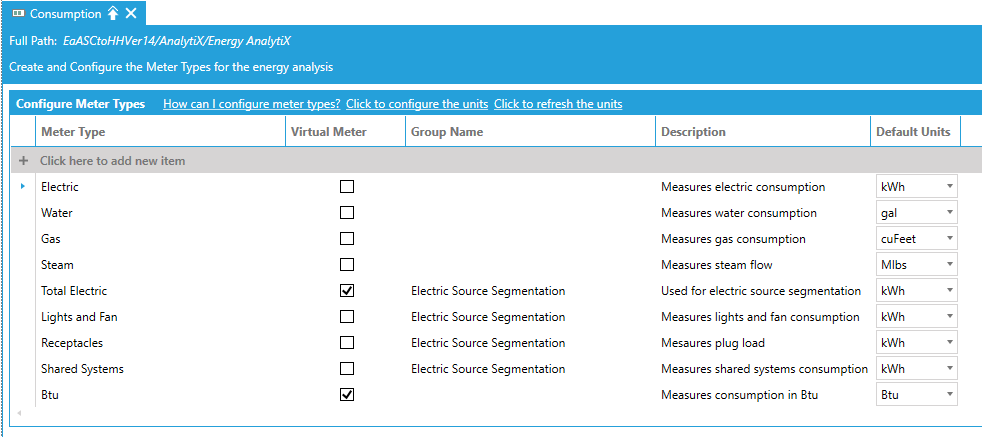Close the Consumption tab
The image size is (982, 437).
(x=131, y=14)
